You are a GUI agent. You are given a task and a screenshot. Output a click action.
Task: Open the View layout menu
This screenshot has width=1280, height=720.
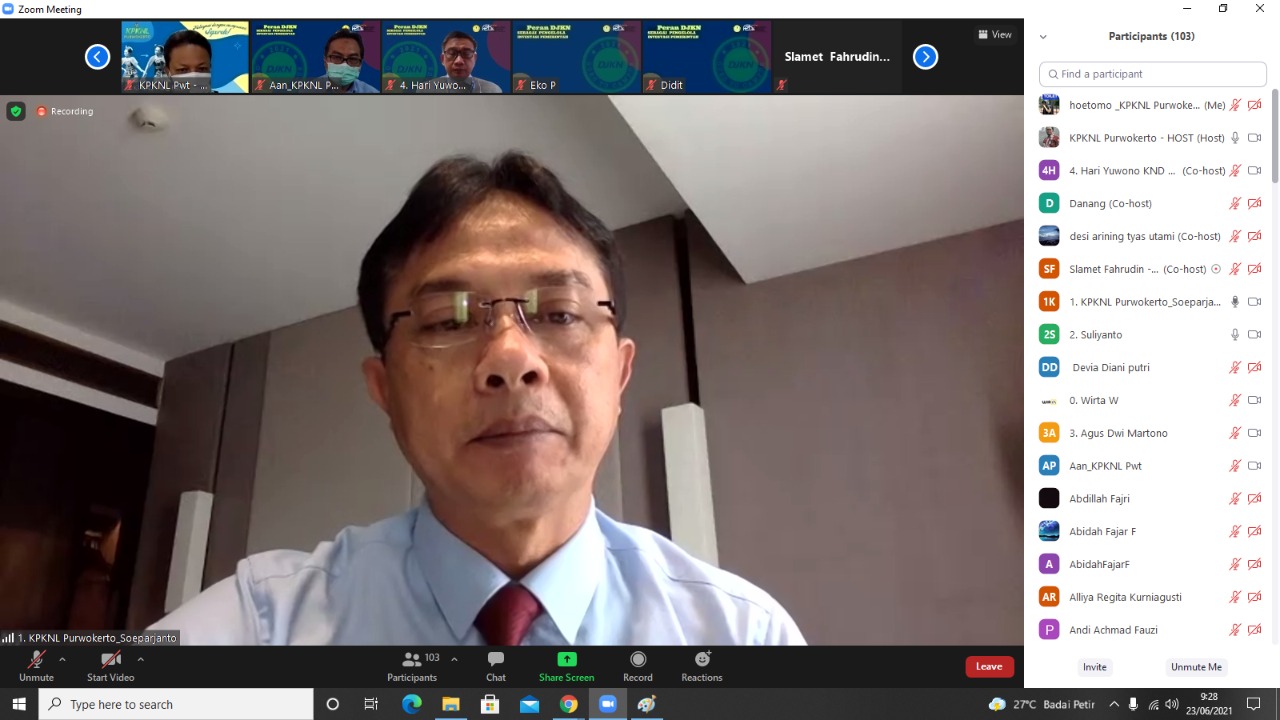pos(994,35)
